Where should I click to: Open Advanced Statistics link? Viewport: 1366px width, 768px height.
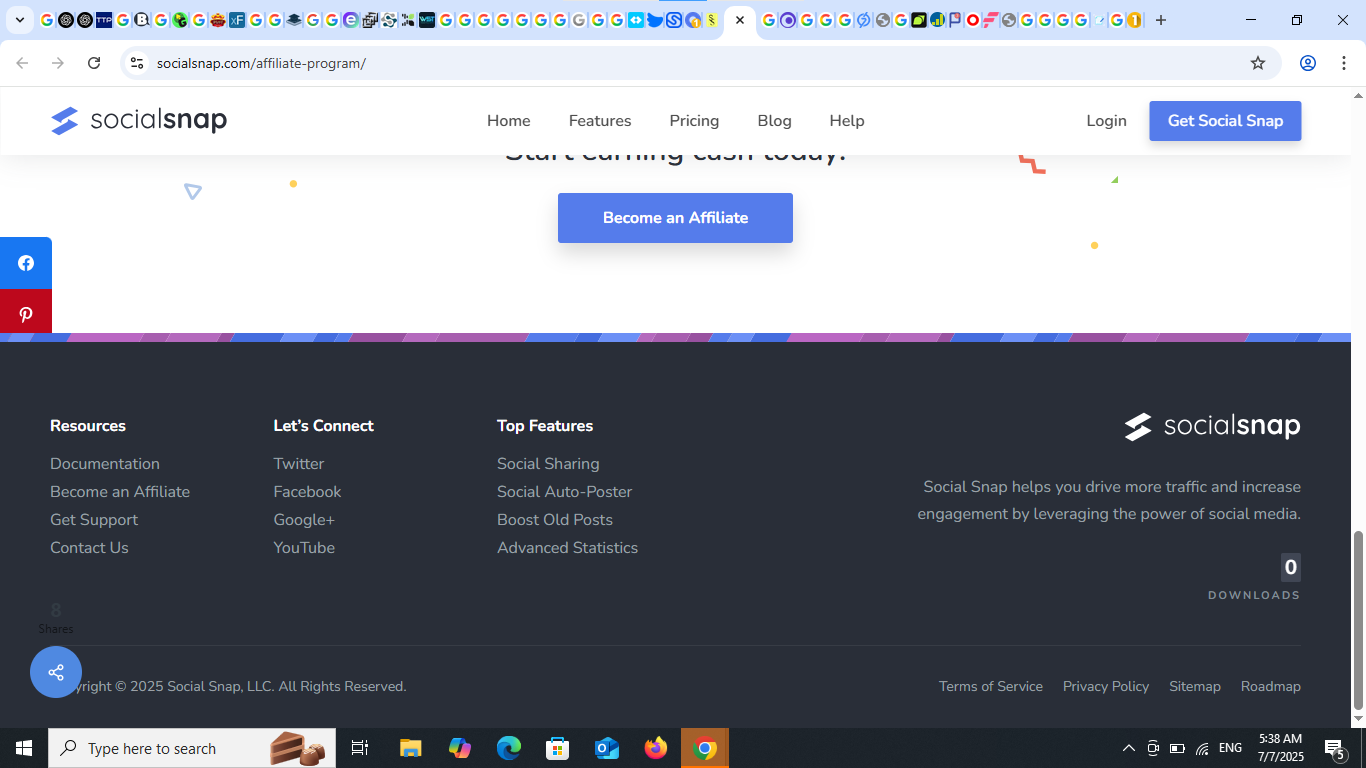point(567,548)
